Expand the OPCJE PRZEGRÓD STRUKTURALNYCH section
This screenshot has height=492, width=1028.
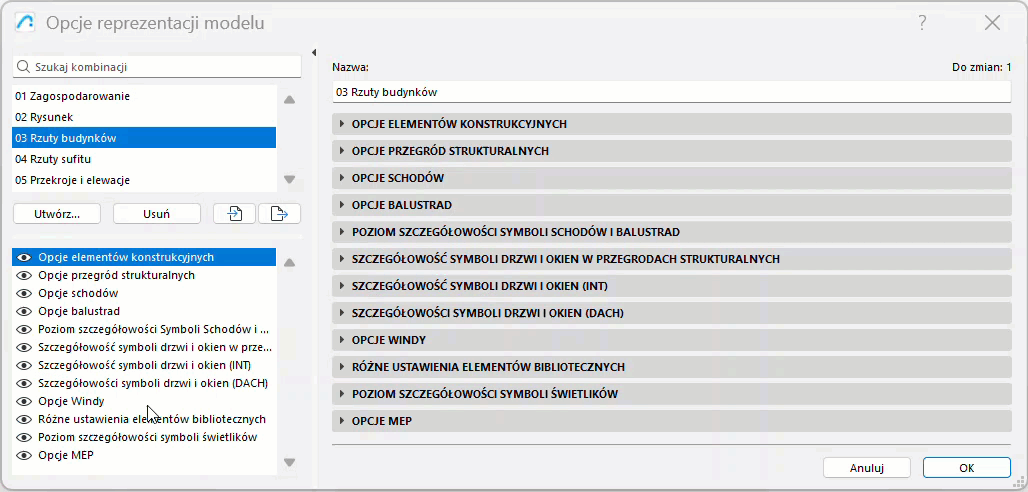672,151
